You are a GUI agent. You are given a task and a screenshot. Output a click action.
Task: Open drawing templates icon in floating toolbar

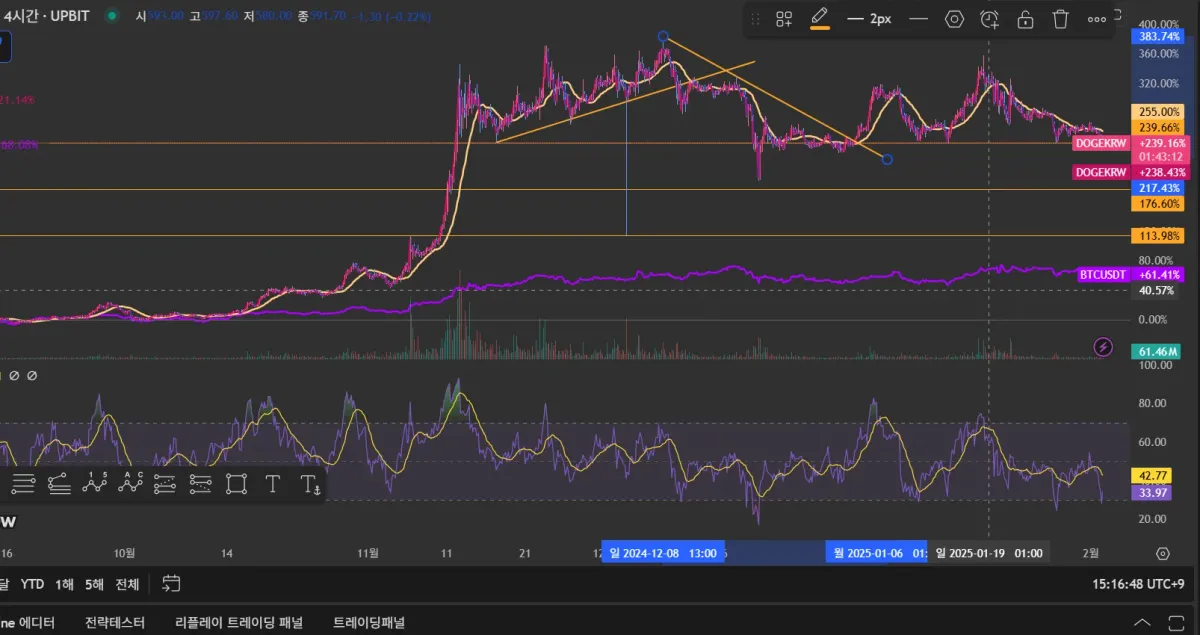784,19
